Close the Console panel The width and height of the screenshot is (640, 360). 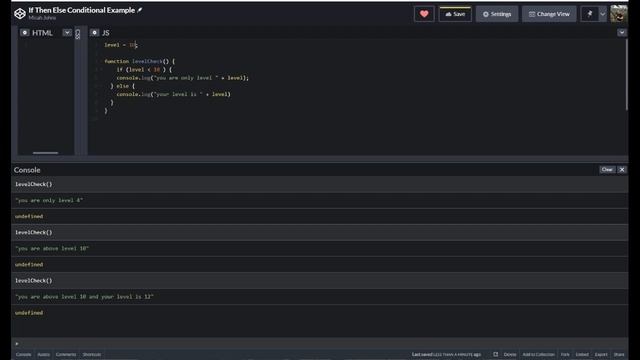pyautogui.click(x=622, y=169)
